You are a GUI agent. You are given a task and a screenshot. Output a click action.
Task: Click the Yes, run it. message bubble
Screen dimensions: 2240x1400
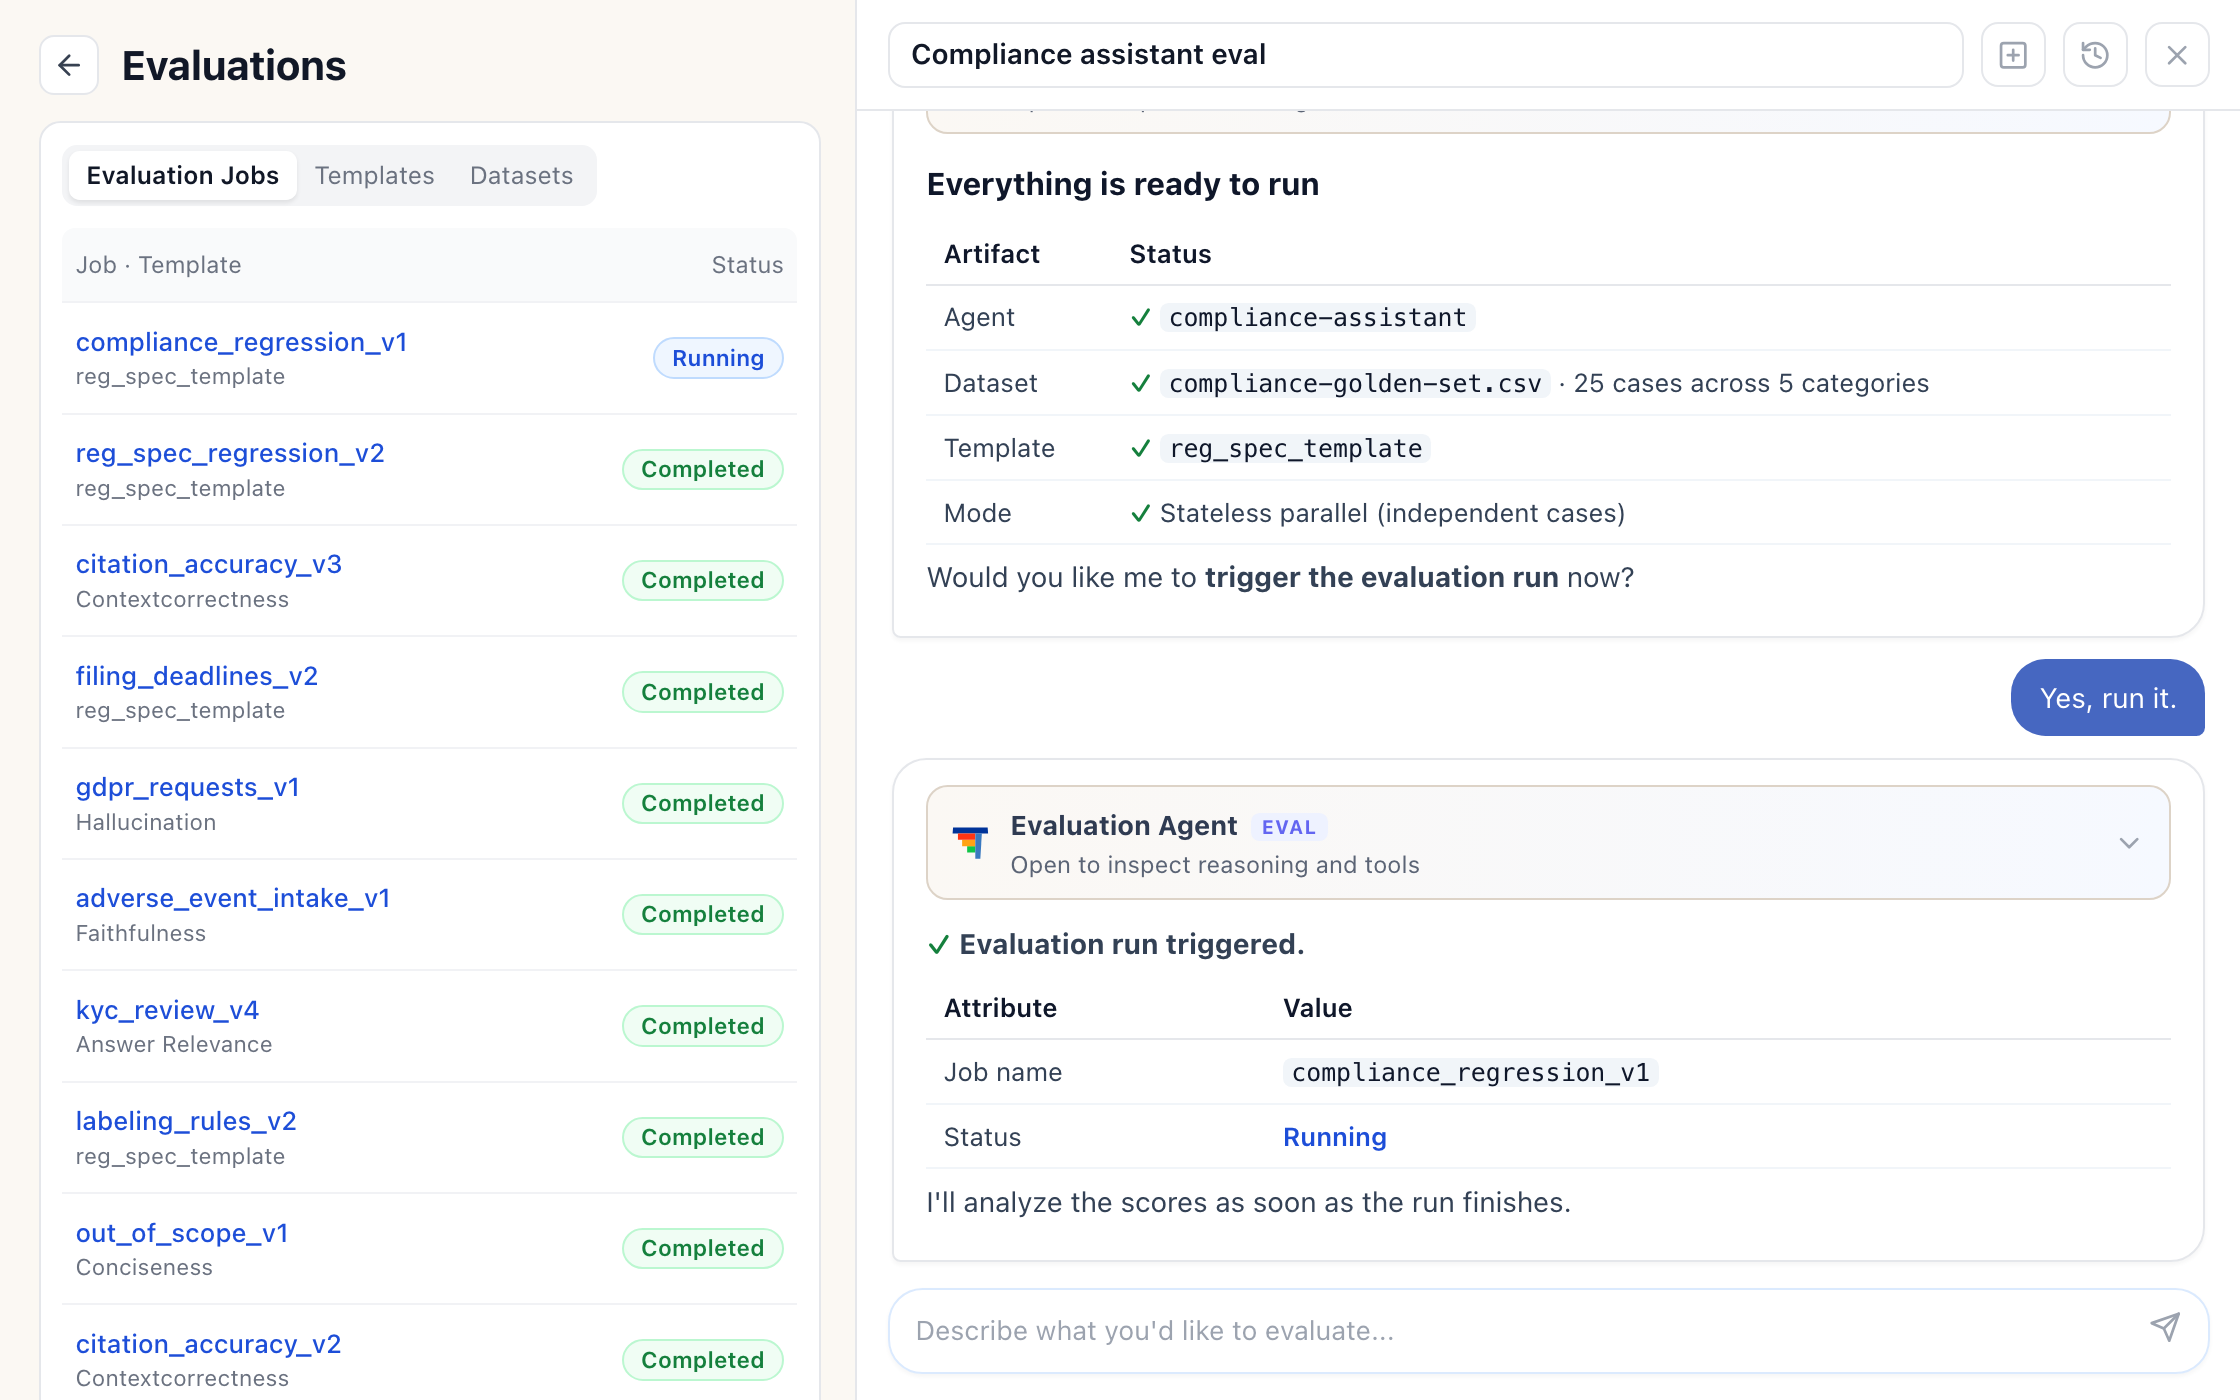[2107, 698]
